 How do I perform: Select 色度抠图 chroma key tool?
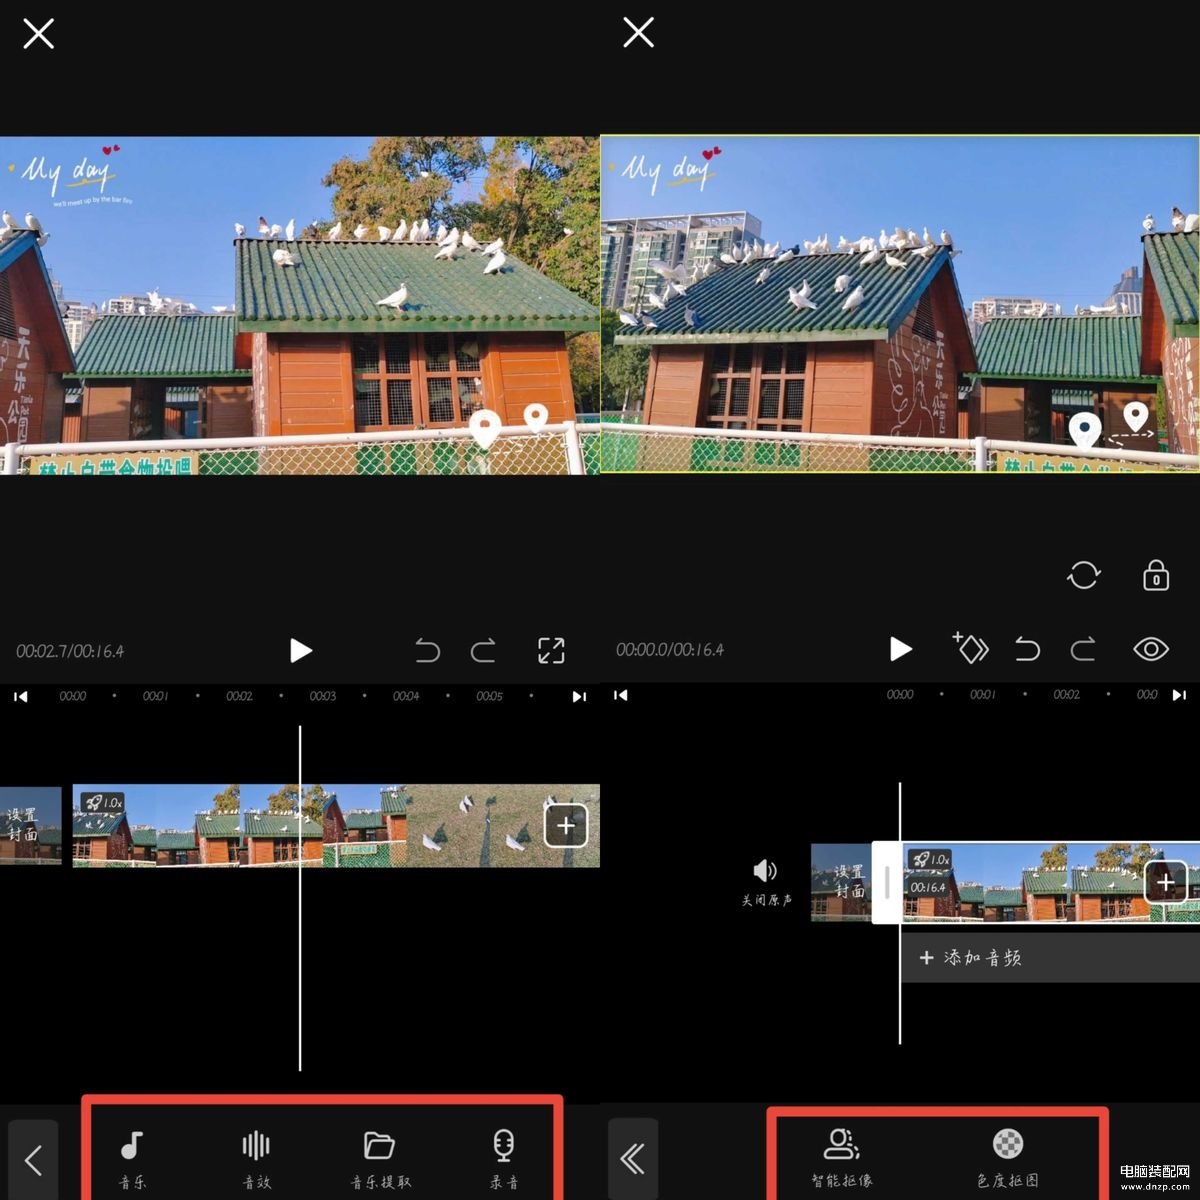tap(1008, 1158)
